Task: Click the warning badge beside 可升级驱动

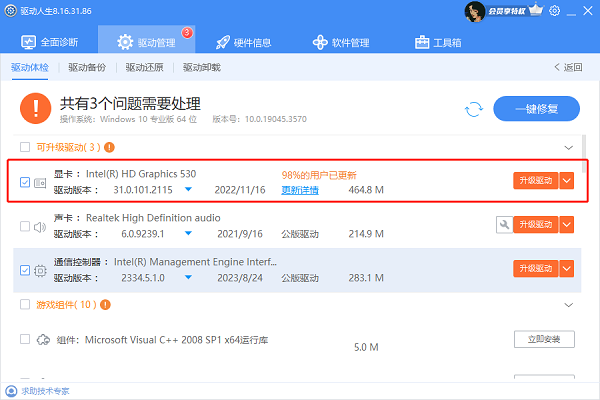Action: click(x=109, y=147)
